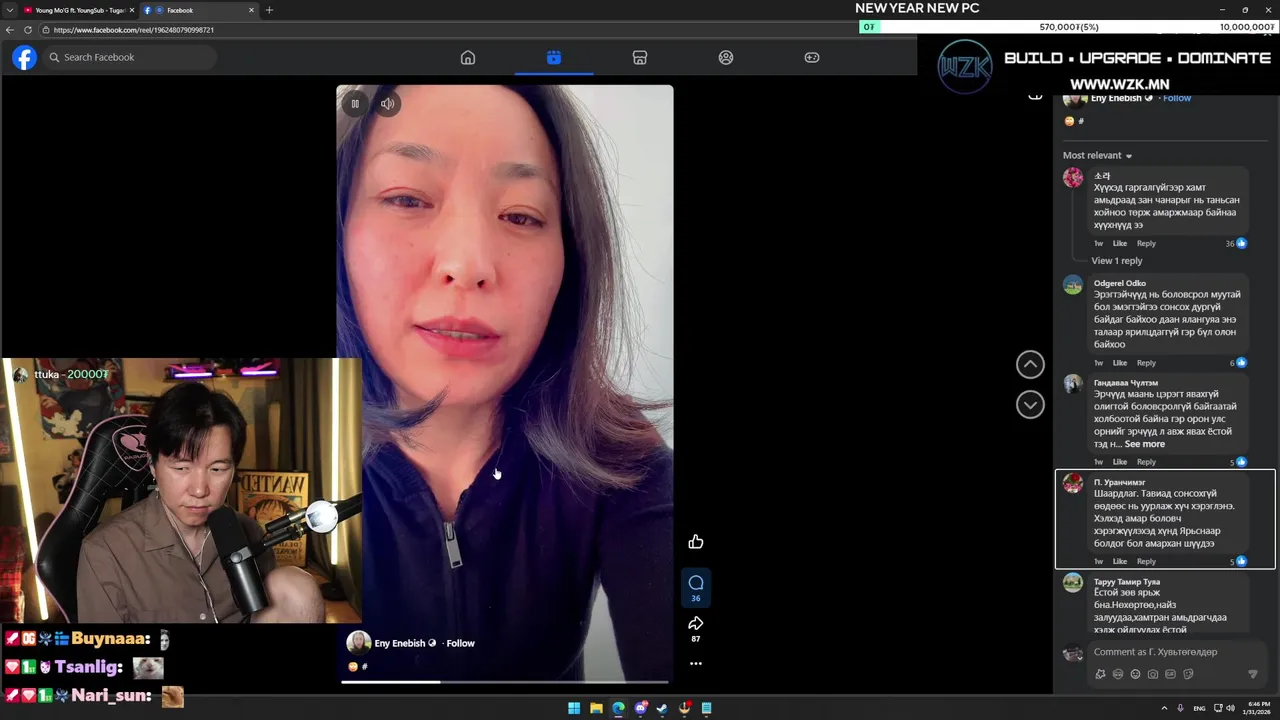This screenshot has width=1280, height=720.
Task: Click the browser back arrow
Action: tap(10, 30)
